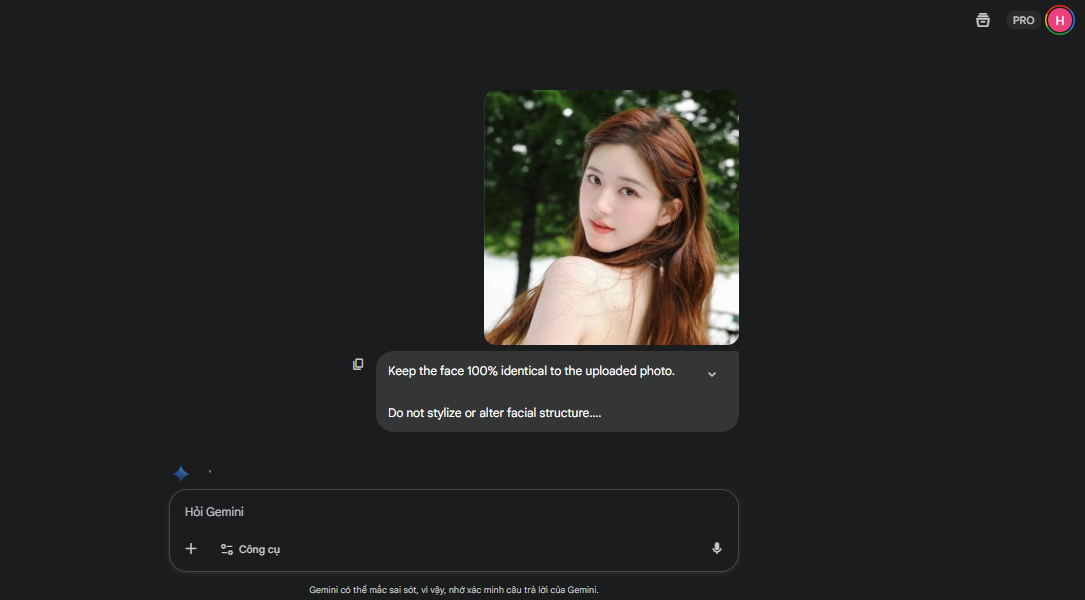
Task: Select the microphone icon for voice input
Action: click(716, 548)
